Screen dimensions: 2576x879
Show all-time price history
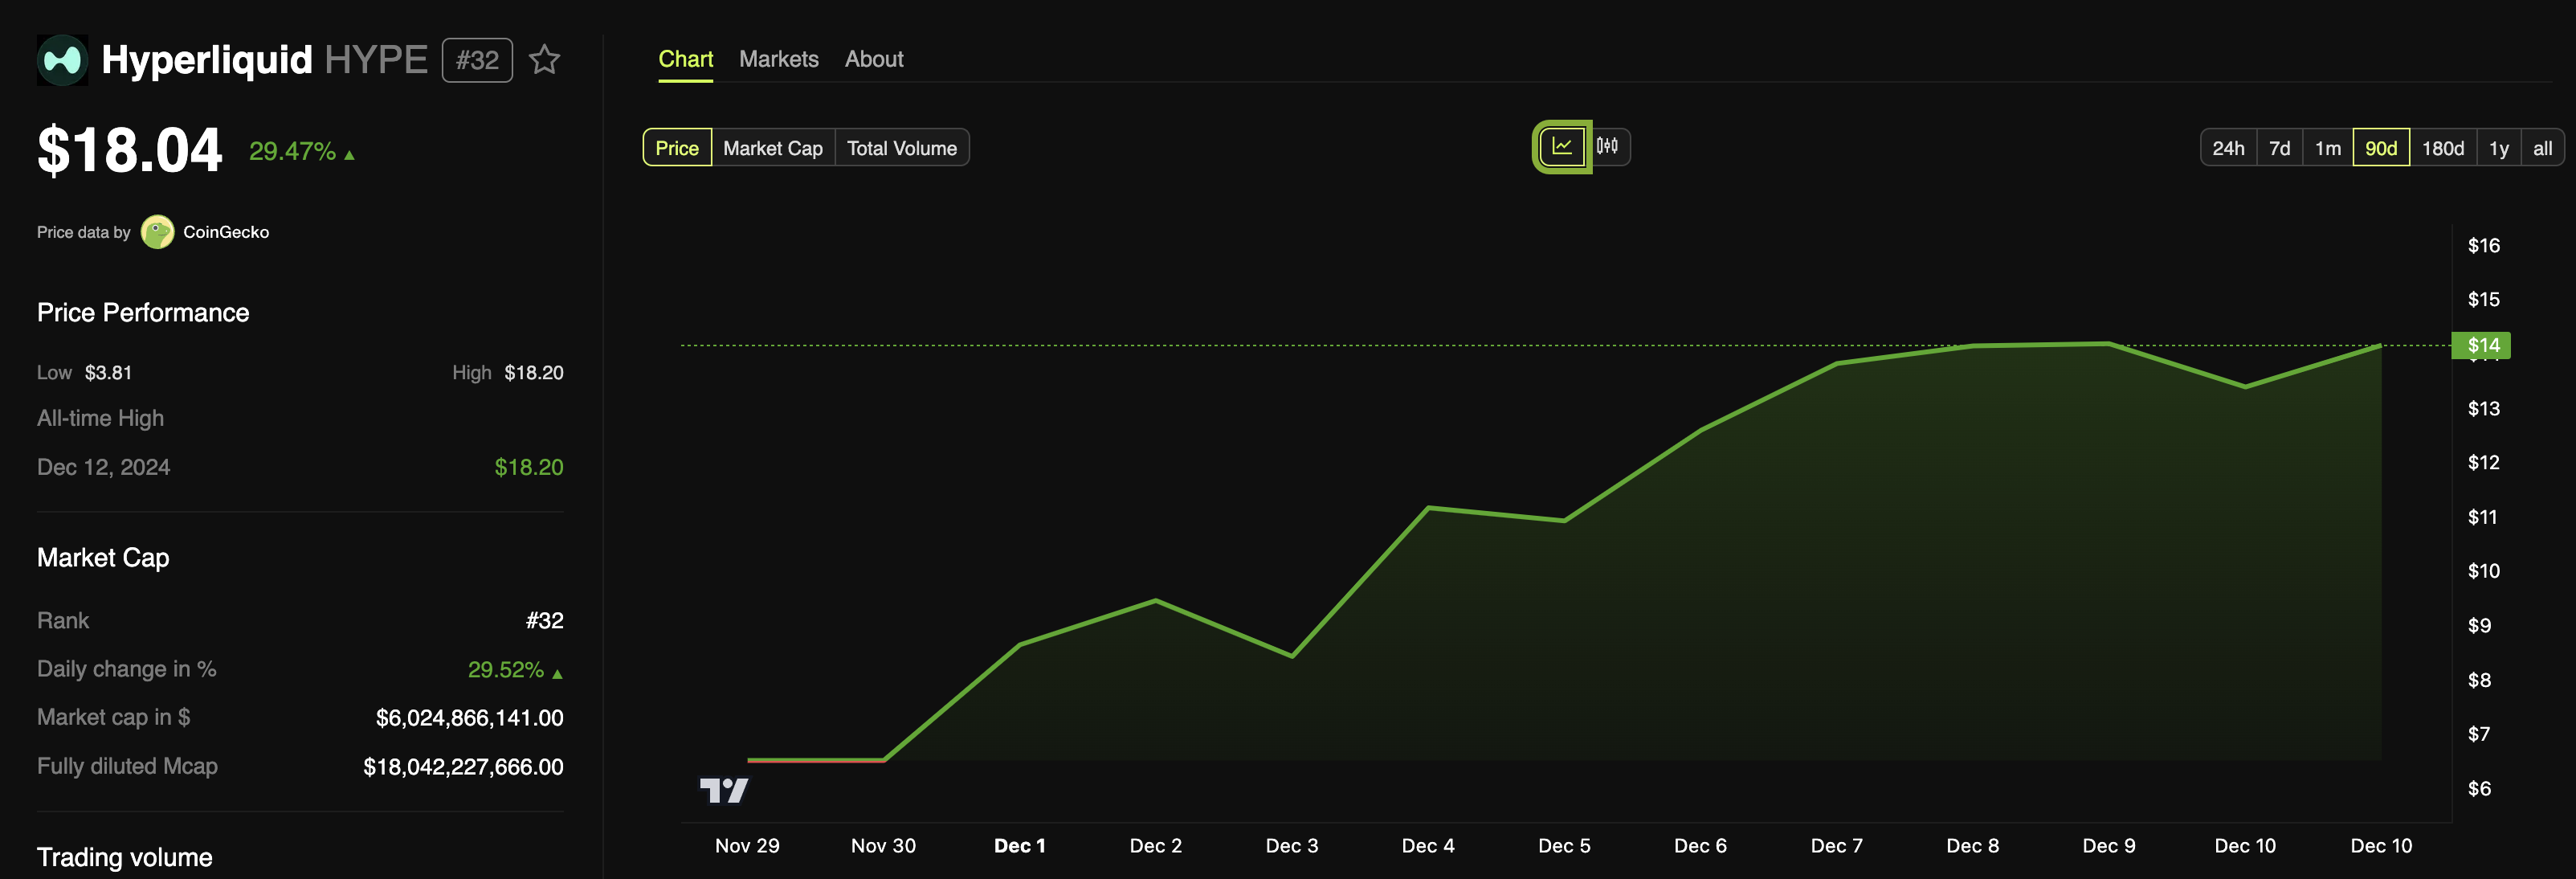click(x=2542, y=148)
